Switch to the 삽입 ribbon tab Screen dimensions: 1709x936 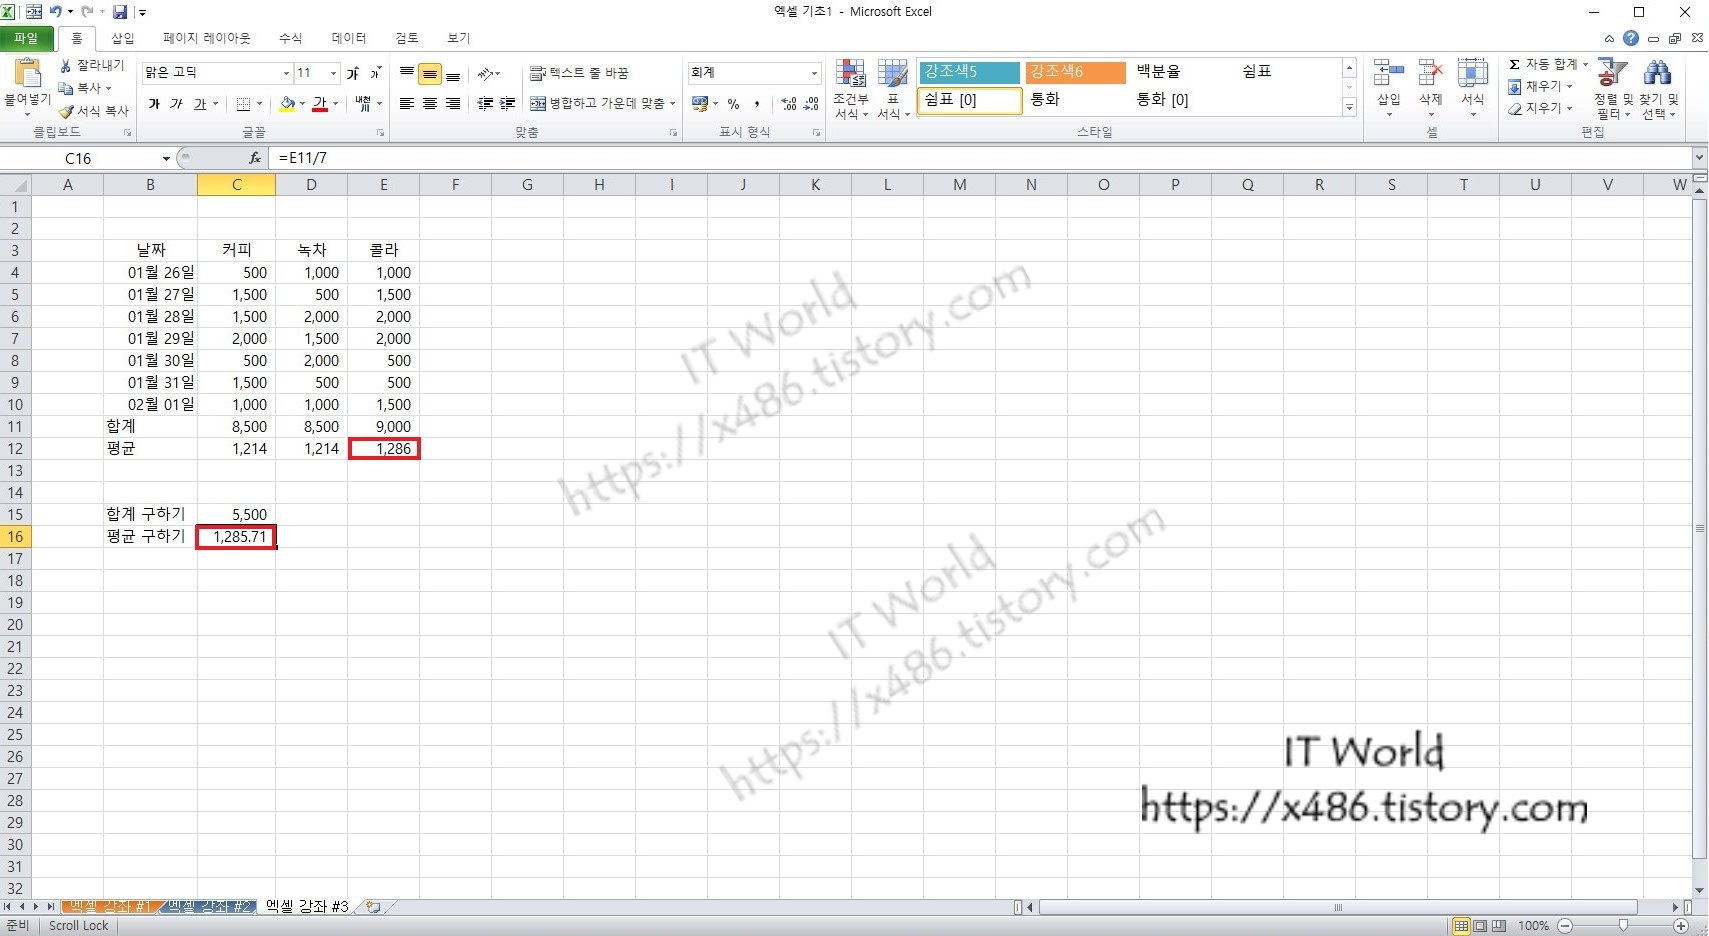click(x=123, y=38)
